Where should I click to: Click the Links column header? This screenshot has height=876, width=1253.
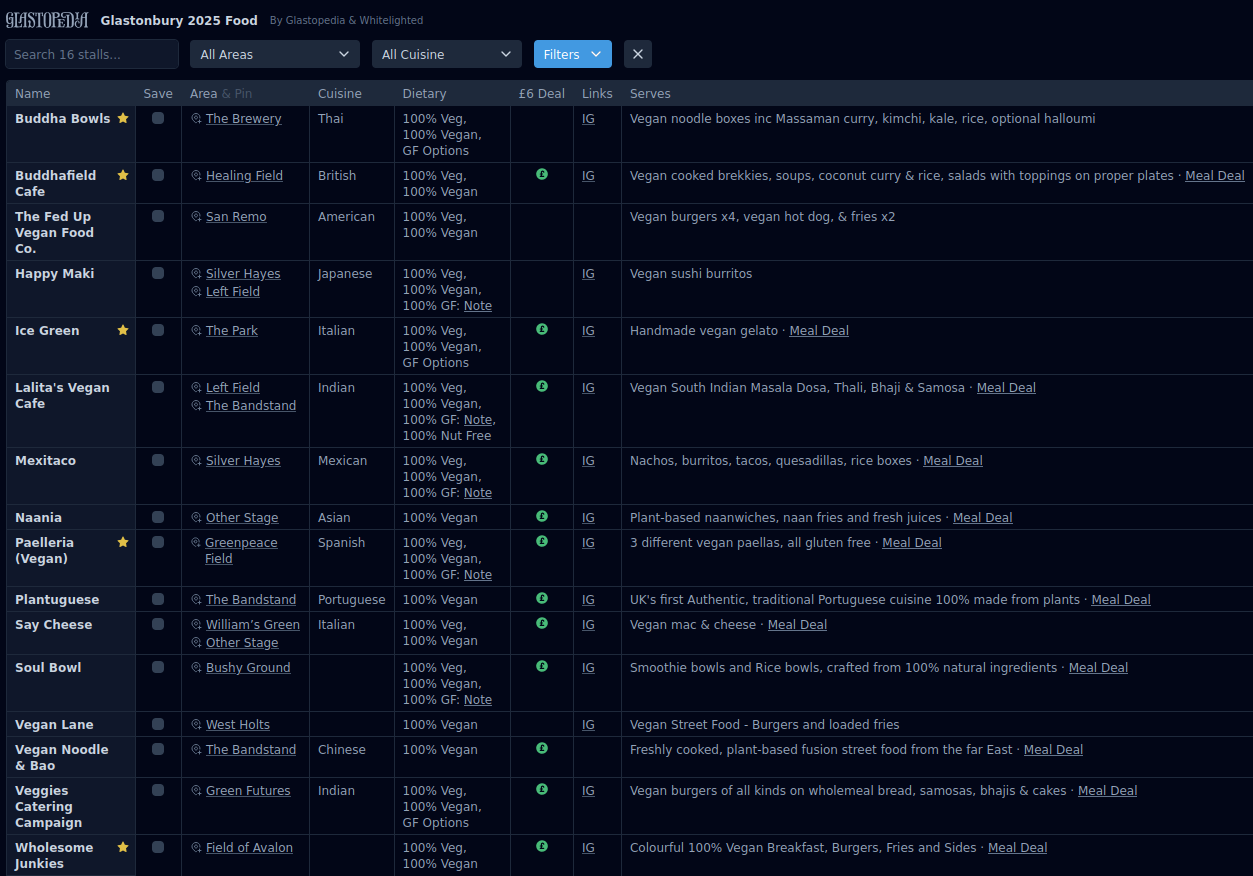[x=597, y=94]
